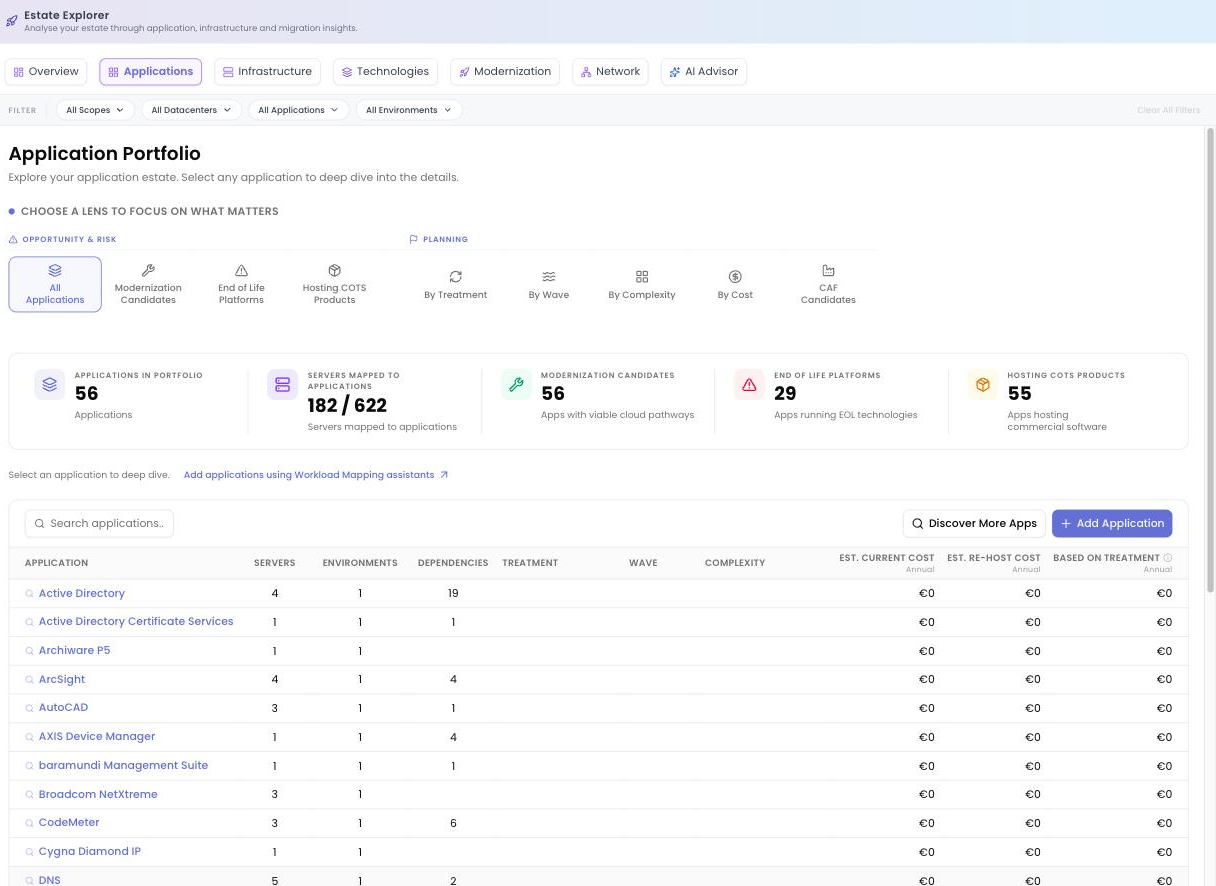Image resolution: width=1216 pixels, height=886 pixels.
Task: Click the magnifier icon beside Active Directory
Action: (30, 594)
